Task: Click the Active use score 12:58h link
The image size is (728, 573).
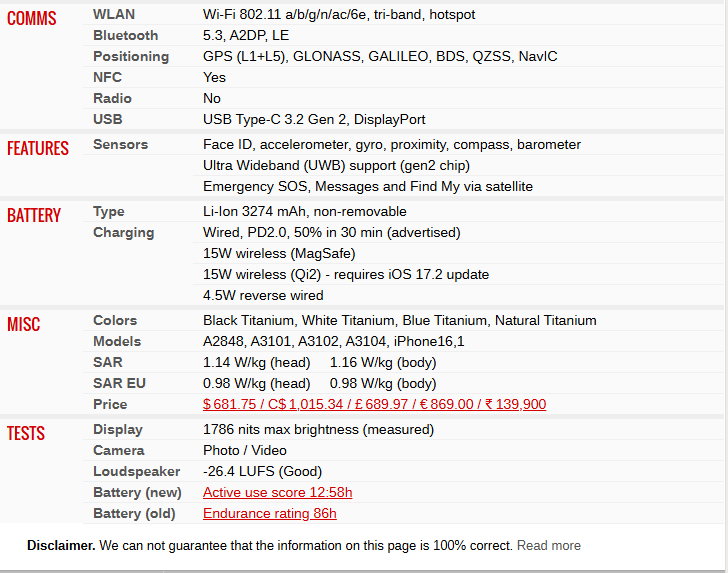Action: (277, 493)
